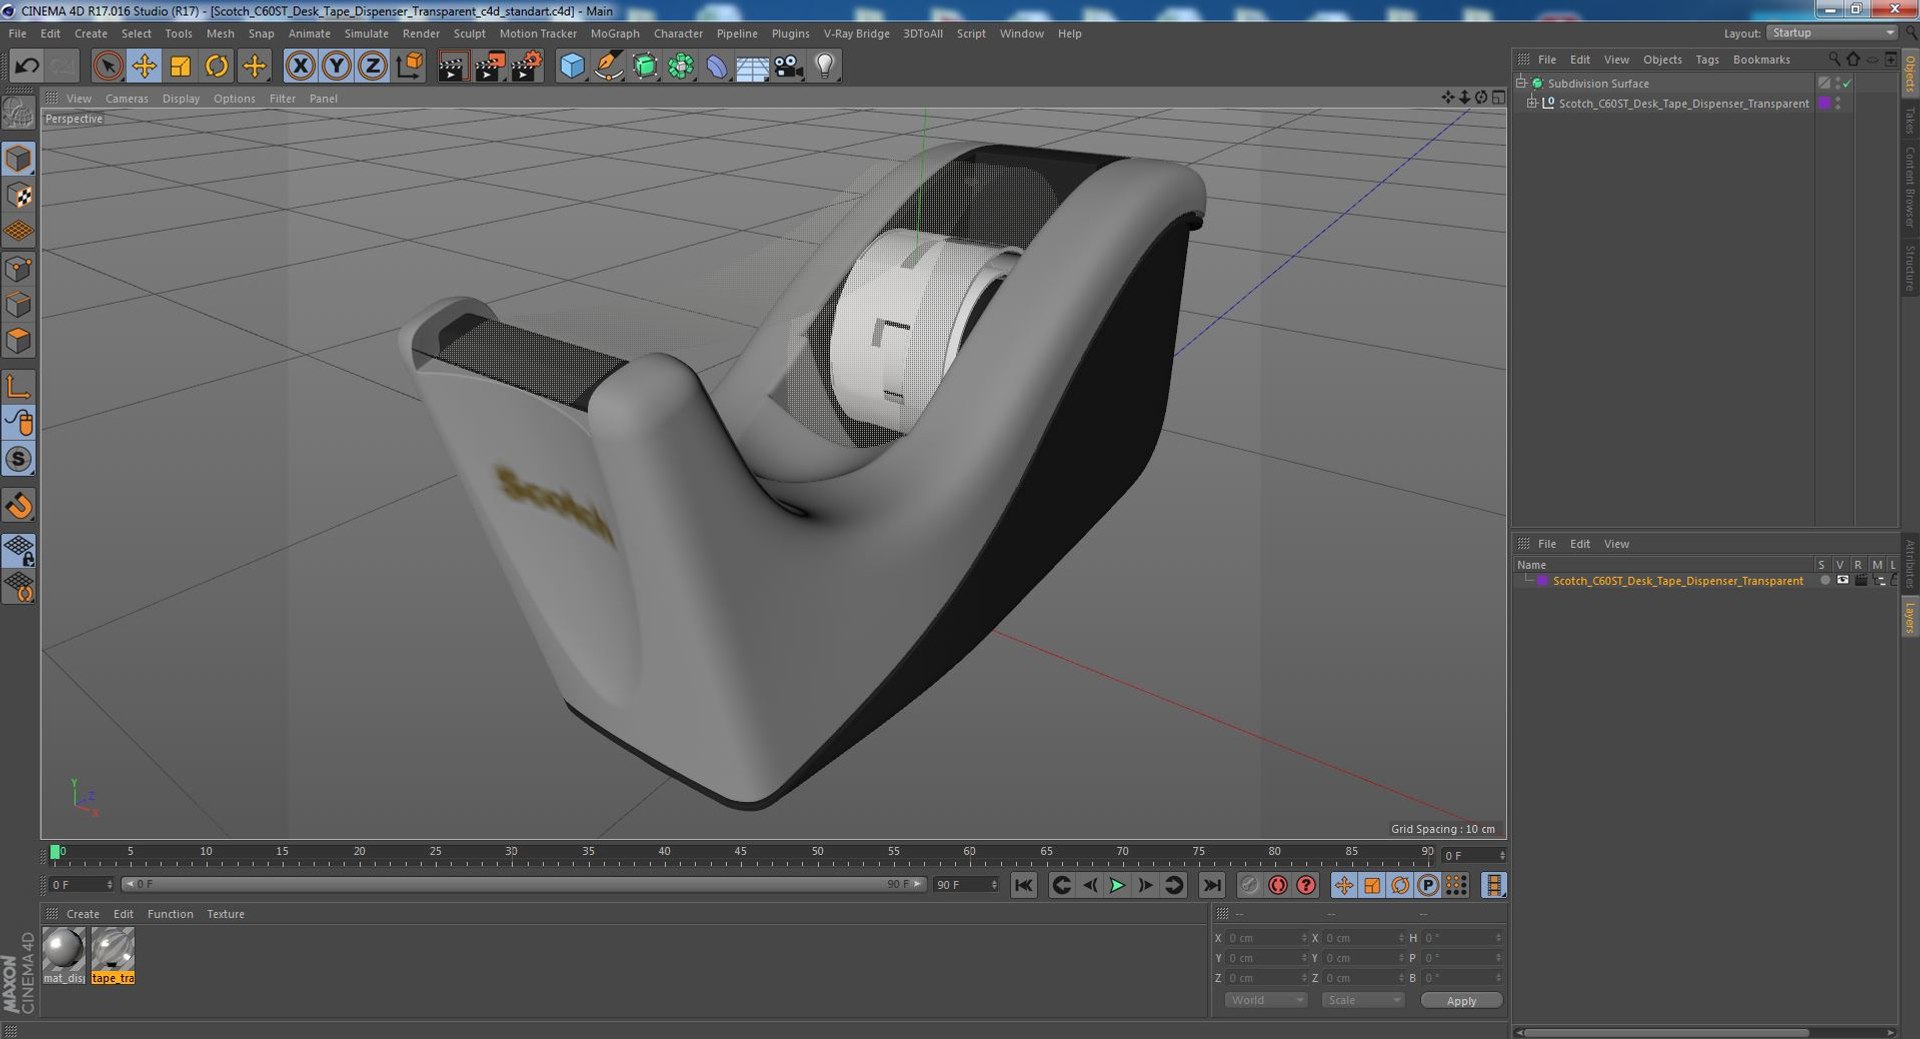Viewport: 1920px width, 1039px height.
Task: Expand the Scotch_C60ST object in Object Manager
Action: tap(1532, 103)
